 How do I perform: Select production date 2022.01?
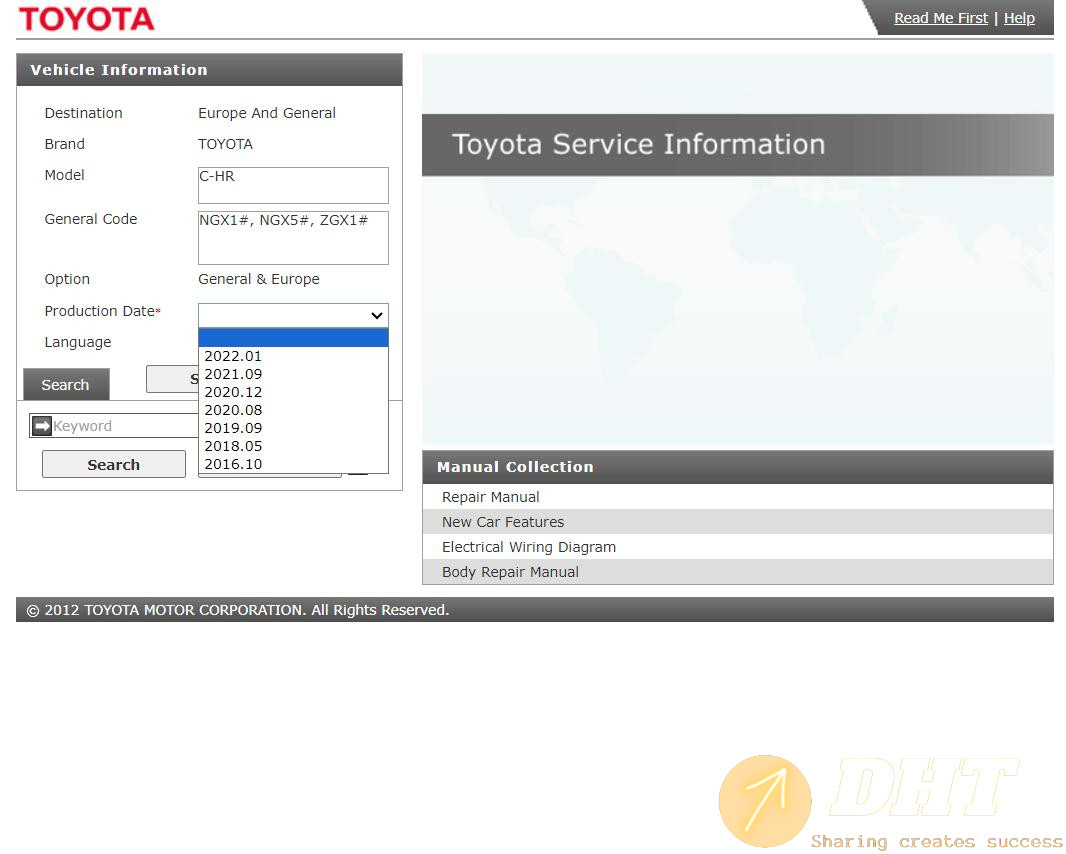[x=293, y=356]
